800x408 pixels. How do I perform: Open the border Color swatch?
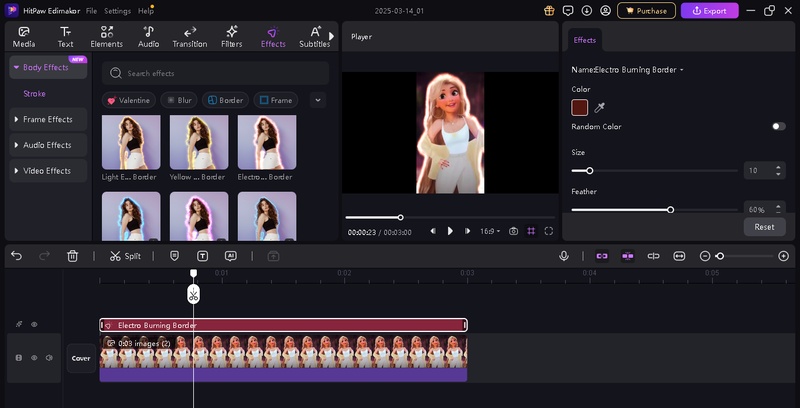pyautogui.click(x=580, y=107)
